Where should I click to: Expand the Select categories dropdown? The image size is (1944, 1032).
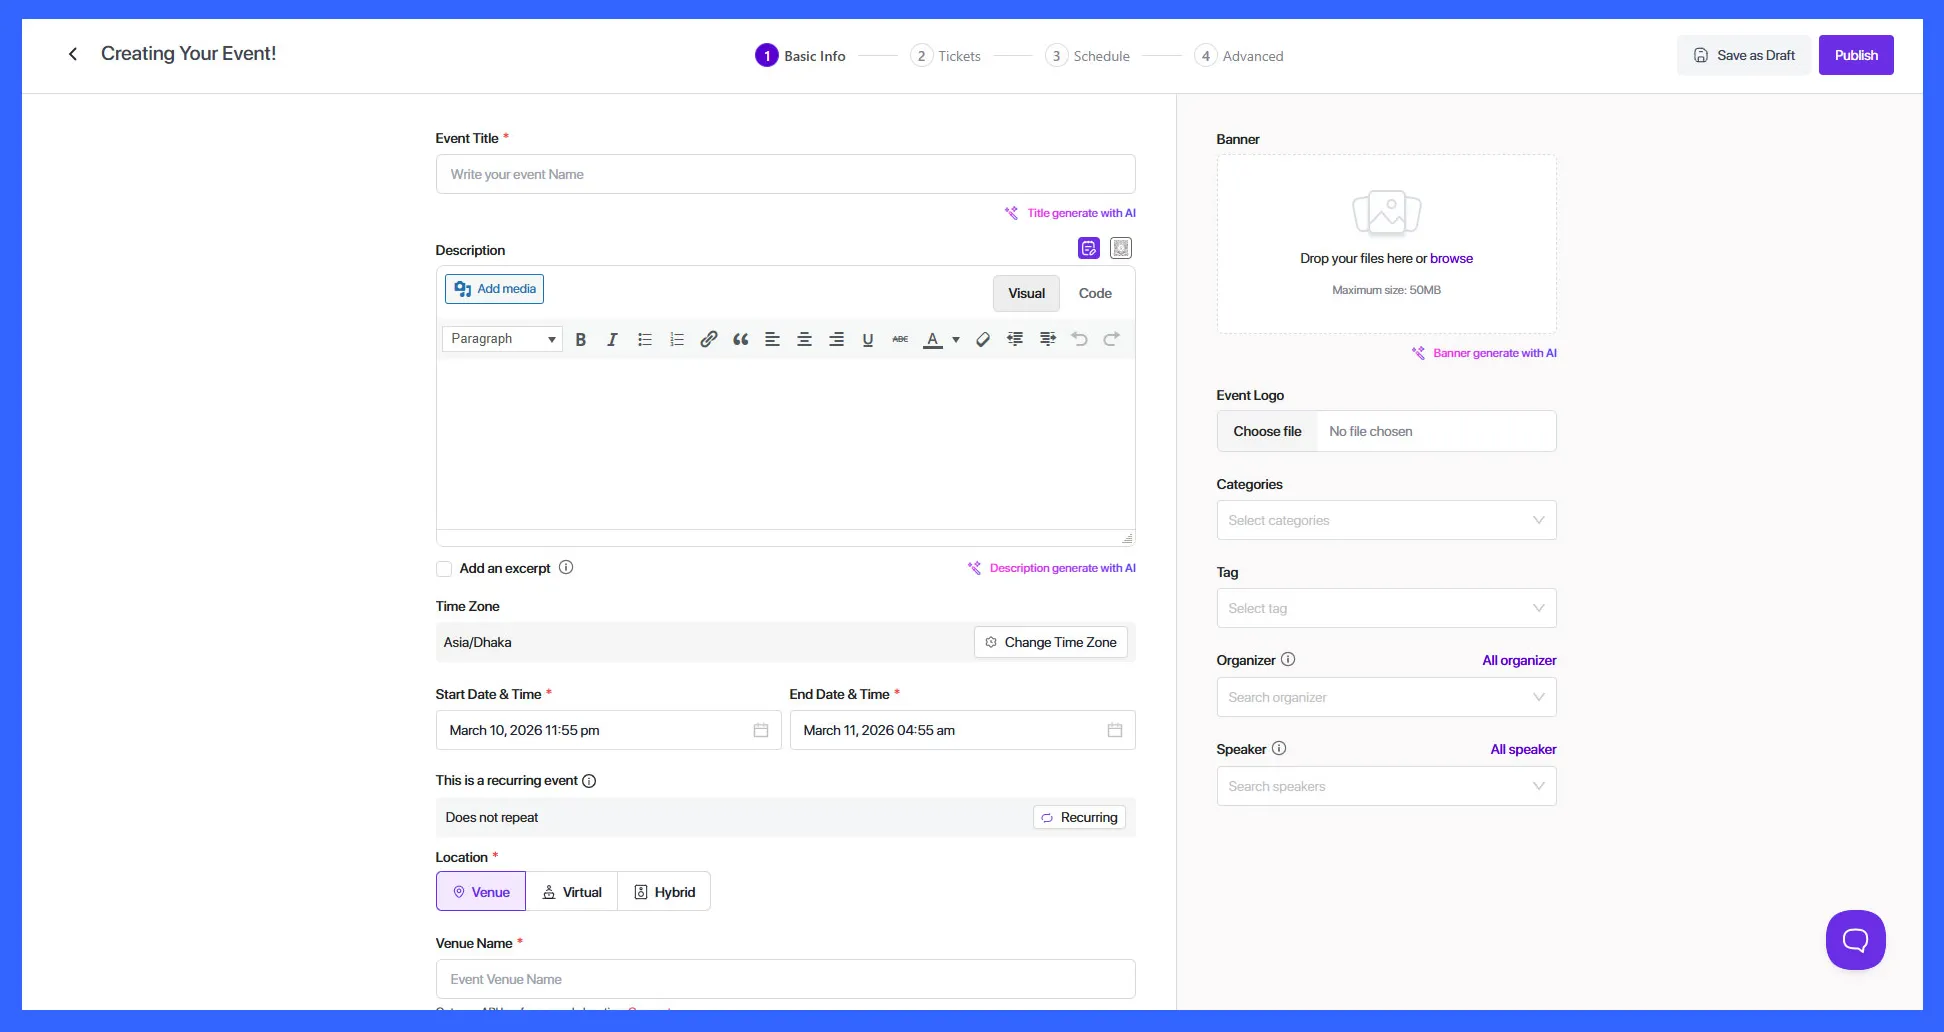[1386, 520]
